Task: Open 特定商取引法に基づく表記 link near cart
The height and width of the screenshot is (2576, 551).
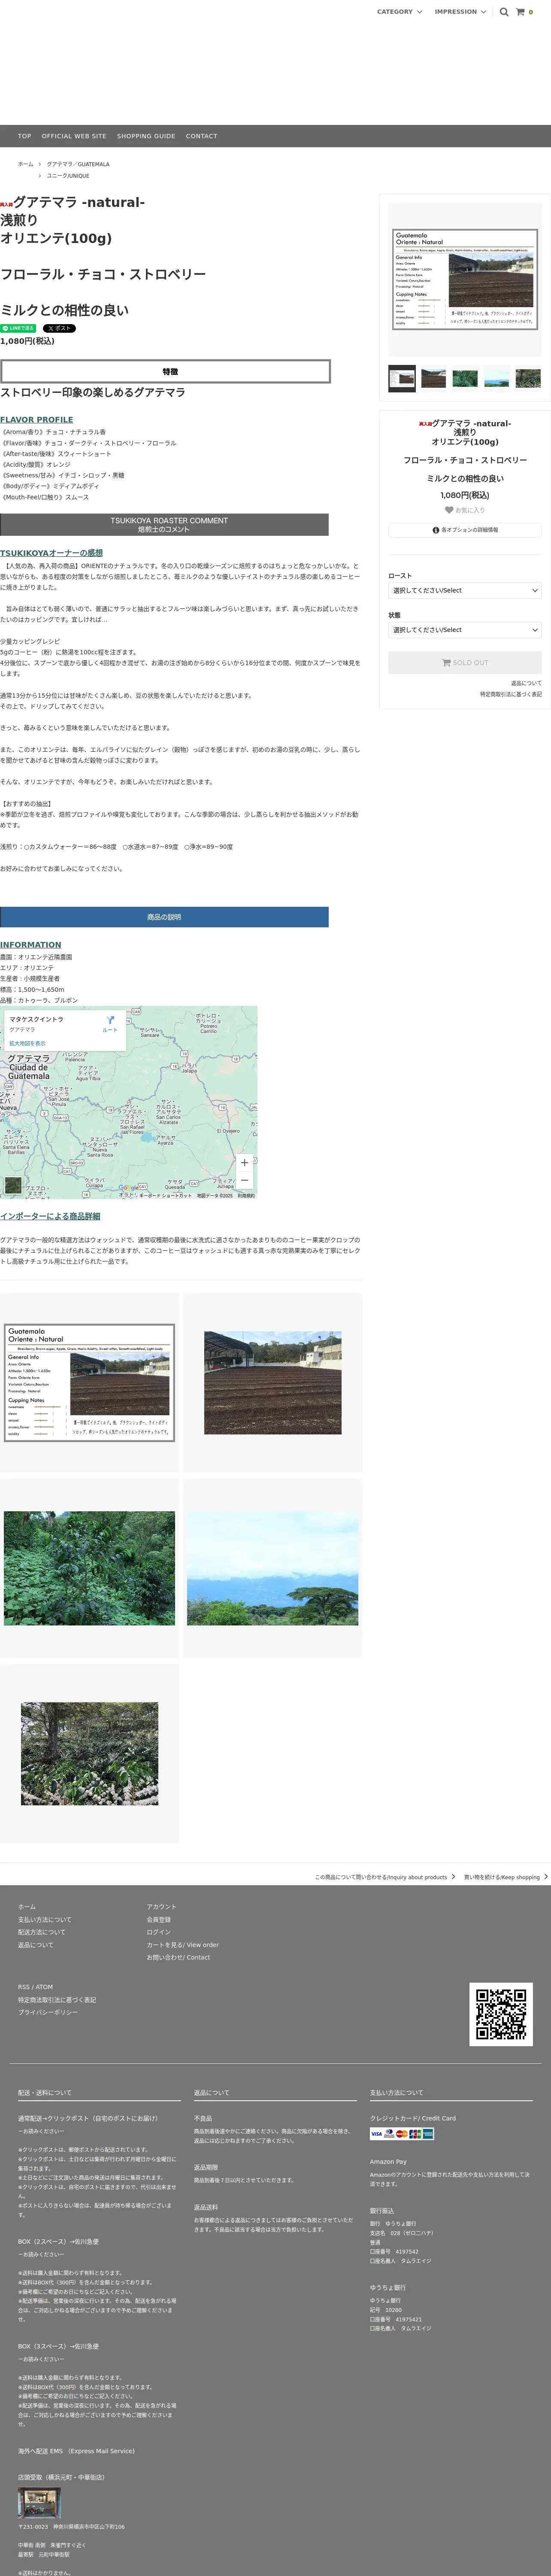Action: (511, 694)
